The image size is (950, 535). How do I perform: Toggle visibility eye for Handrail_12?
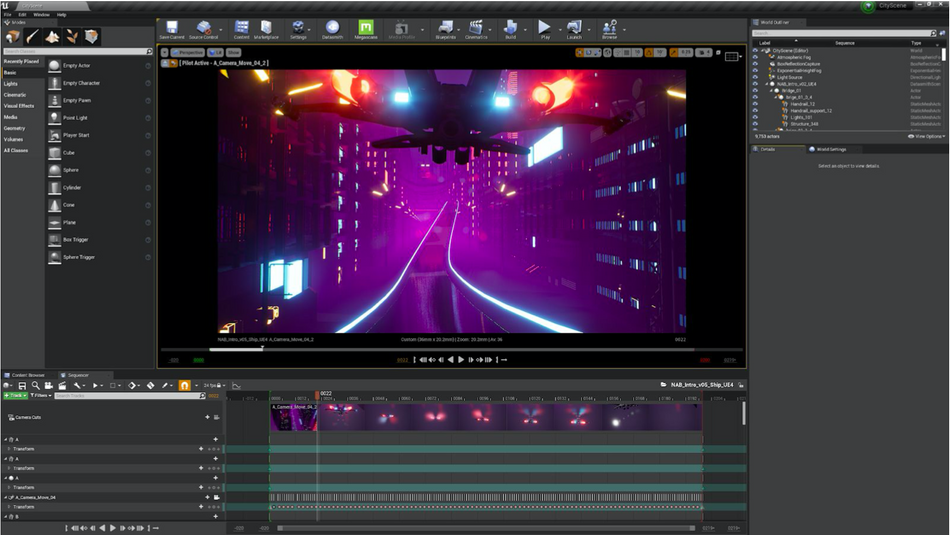756,104
